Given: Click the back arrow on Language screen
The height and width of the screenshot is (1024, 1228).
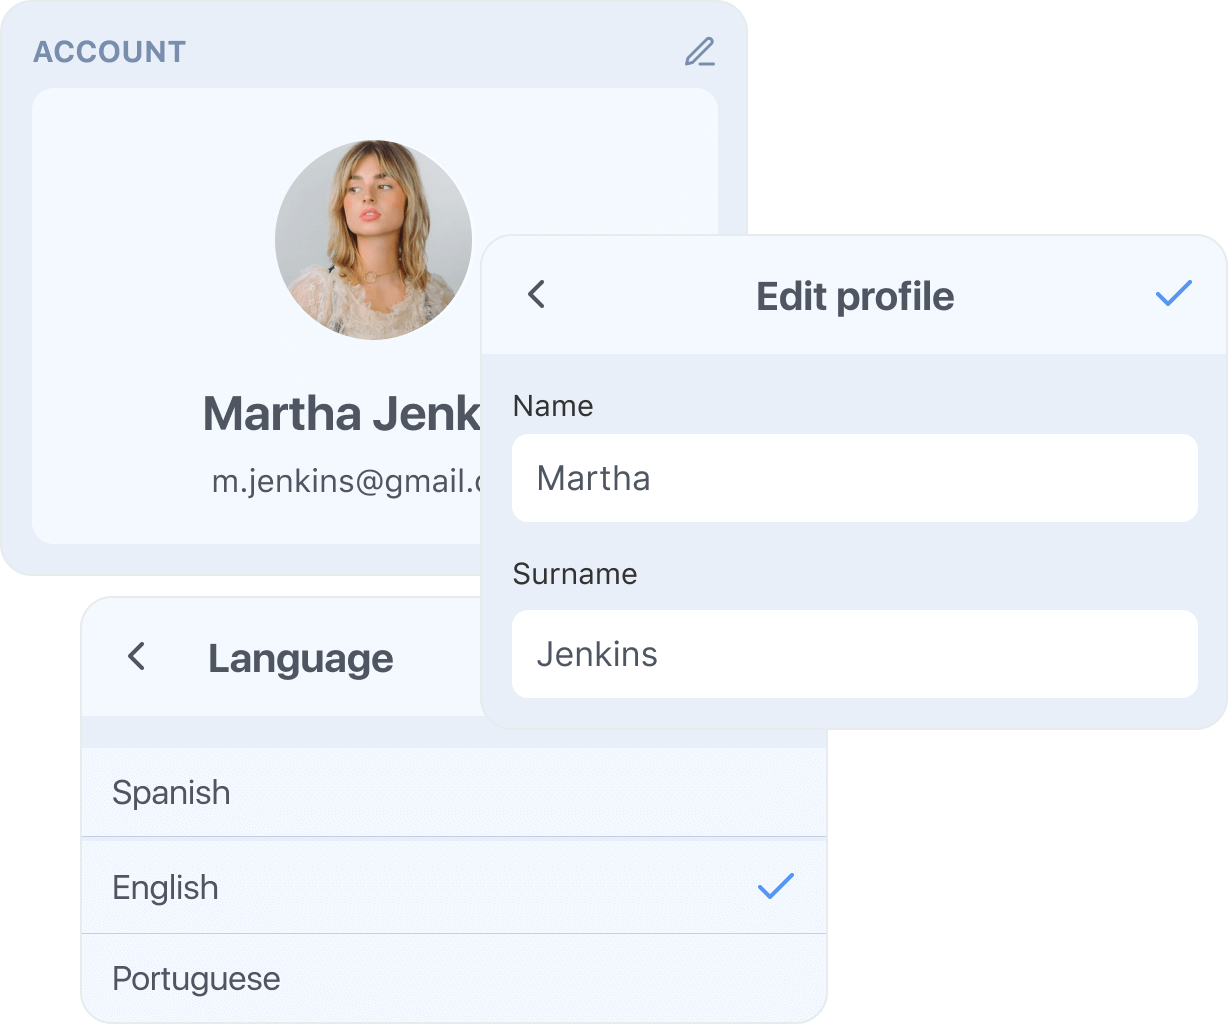Looking at the screenshot, I should (135, 657).
